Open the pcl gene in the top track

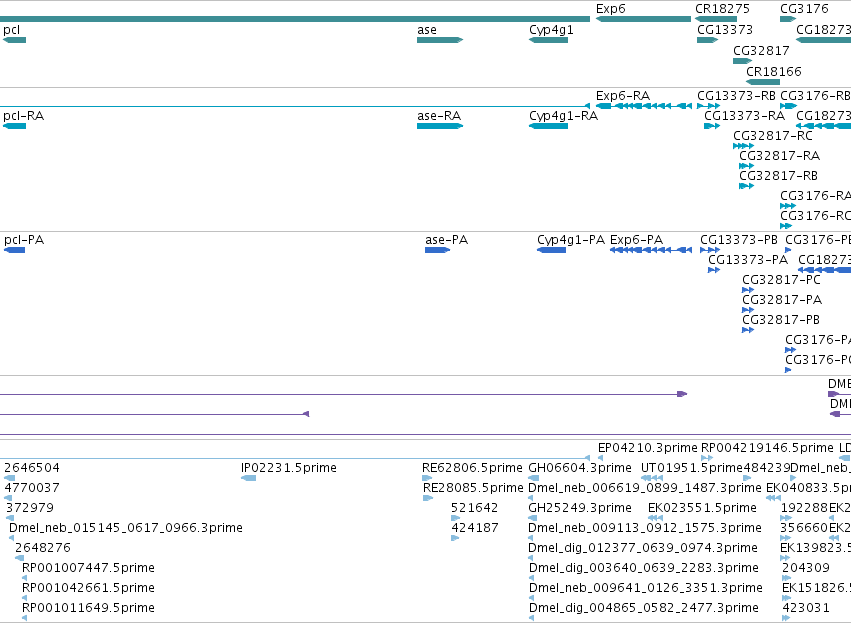coord(14,40)
